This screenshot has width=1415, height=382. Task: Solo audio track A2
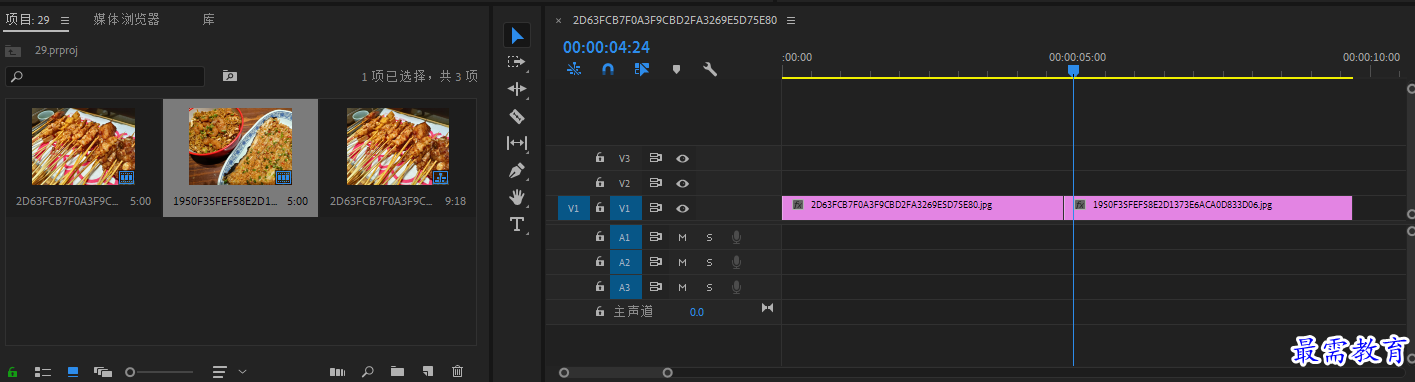(x=709, y=262)
